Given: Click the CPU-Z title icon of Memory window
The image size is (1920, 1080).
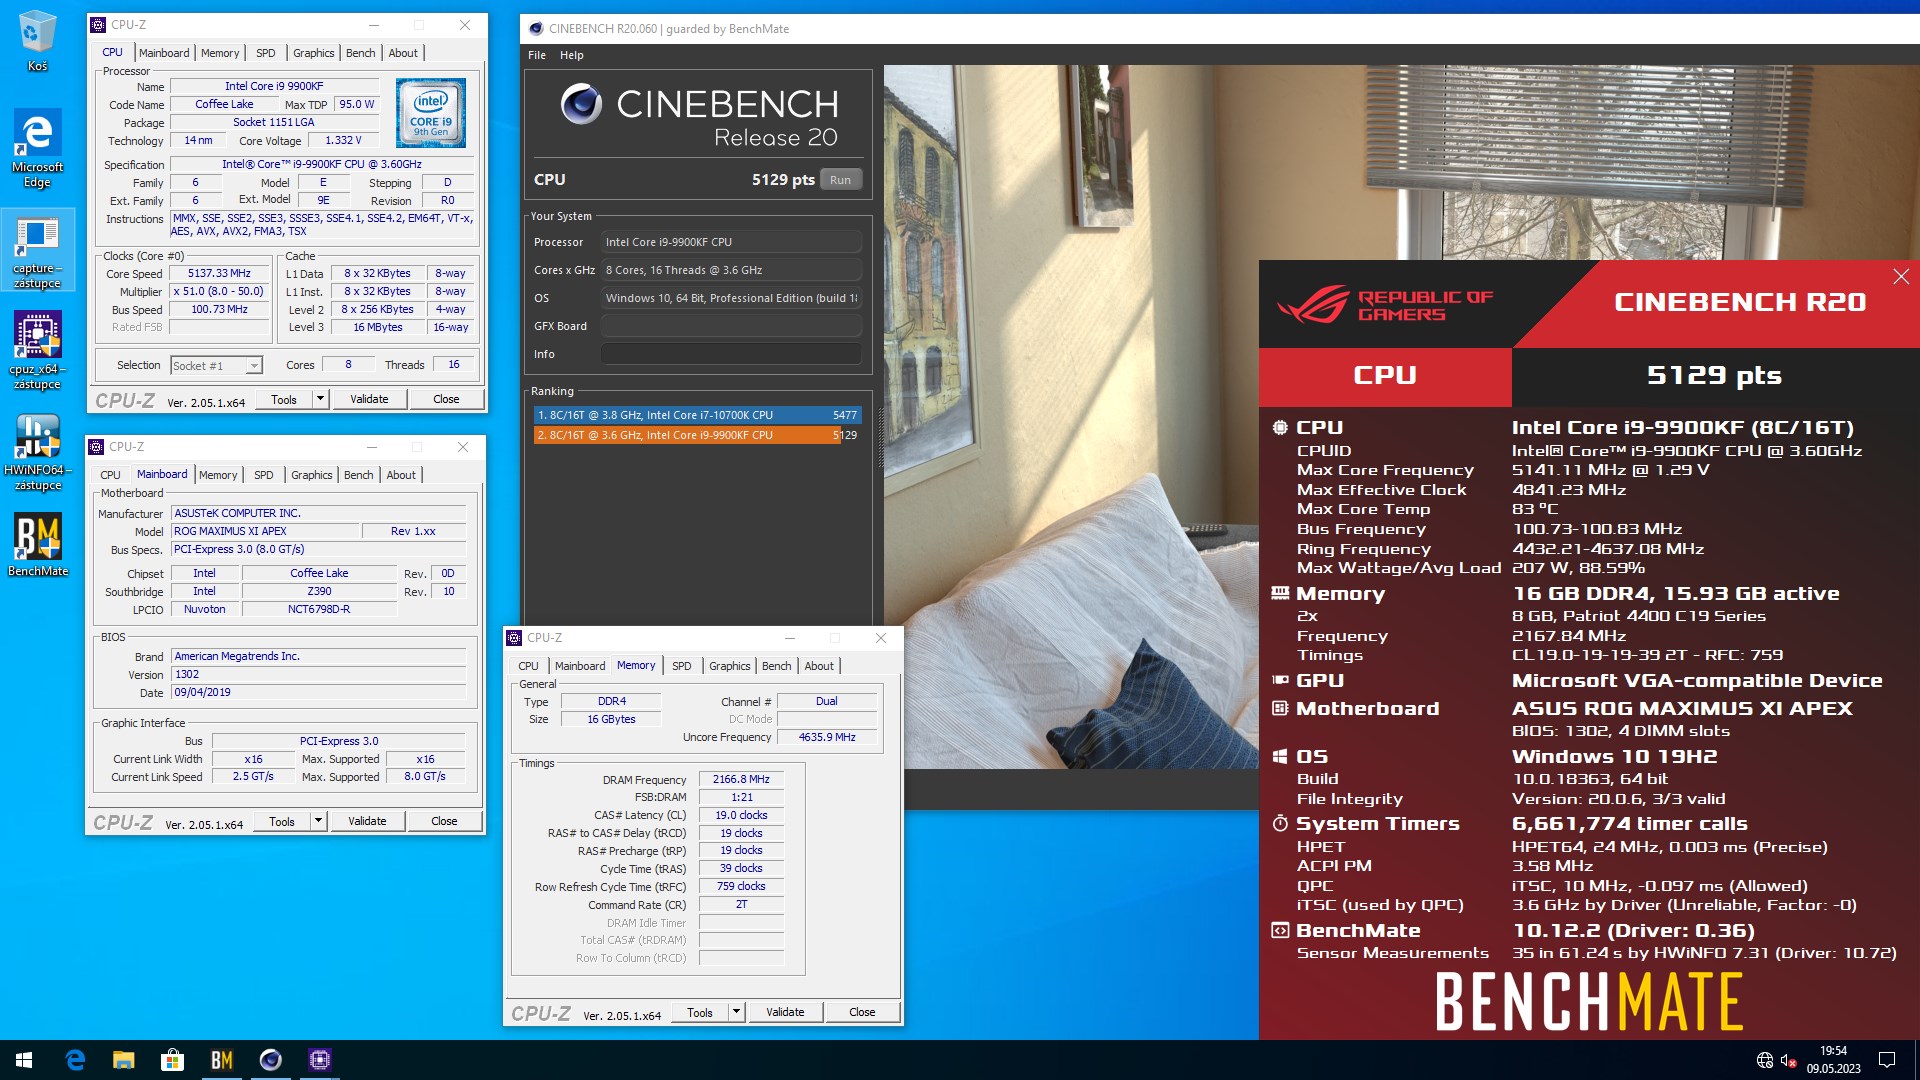Looking at the screenshot, I should pyautogui.click(x=514, y=638).
